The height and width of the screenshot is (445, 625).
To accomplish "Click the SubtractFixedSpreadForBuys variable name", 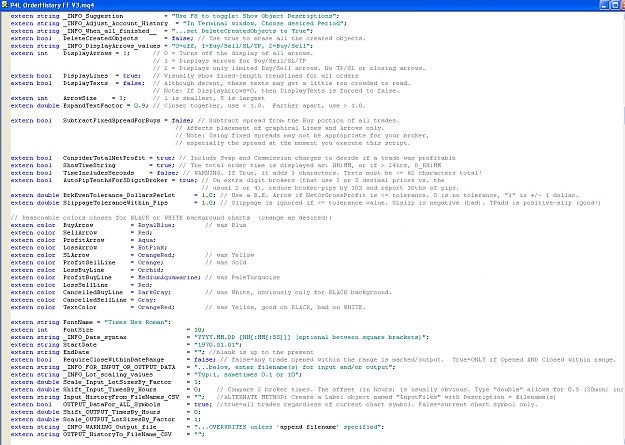I will click(x=112, y=120).
